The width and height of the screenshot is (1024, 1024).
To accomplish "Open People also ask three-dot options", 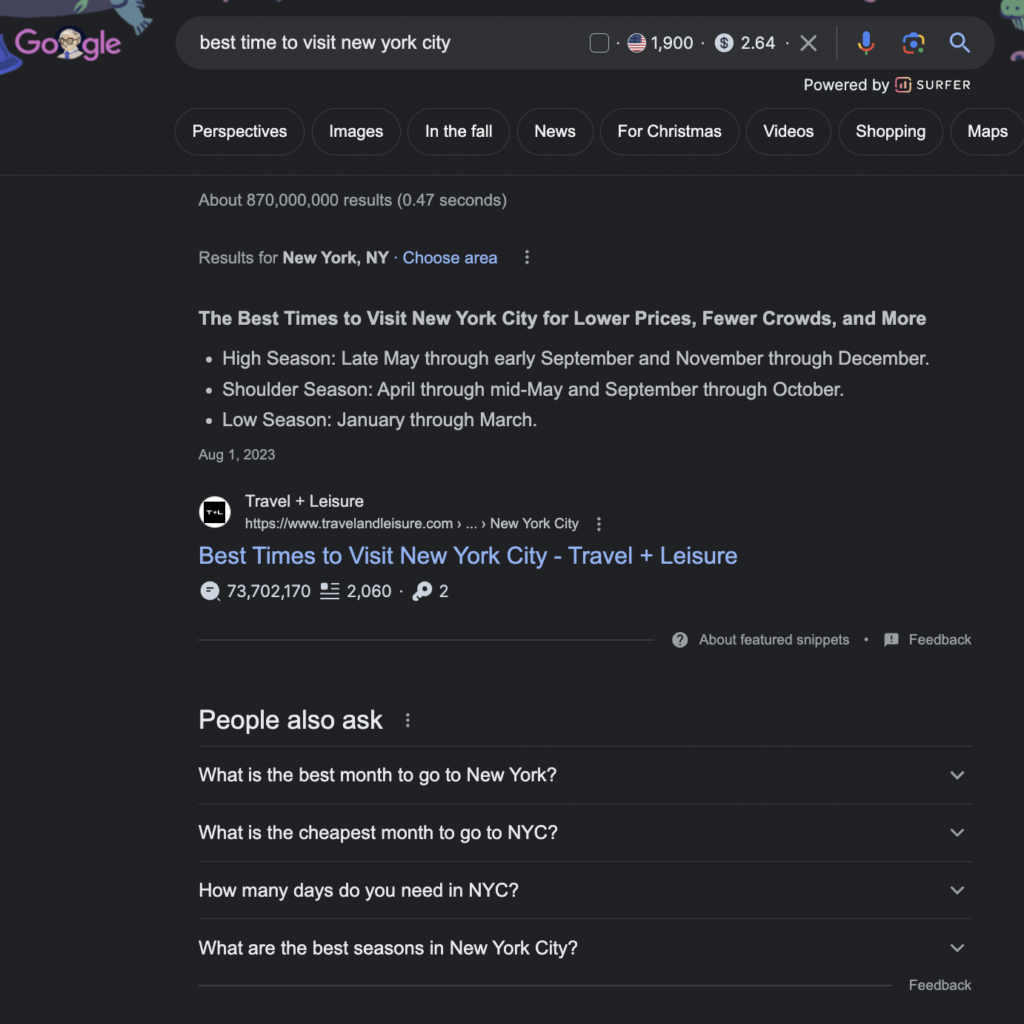I will 407,721.
